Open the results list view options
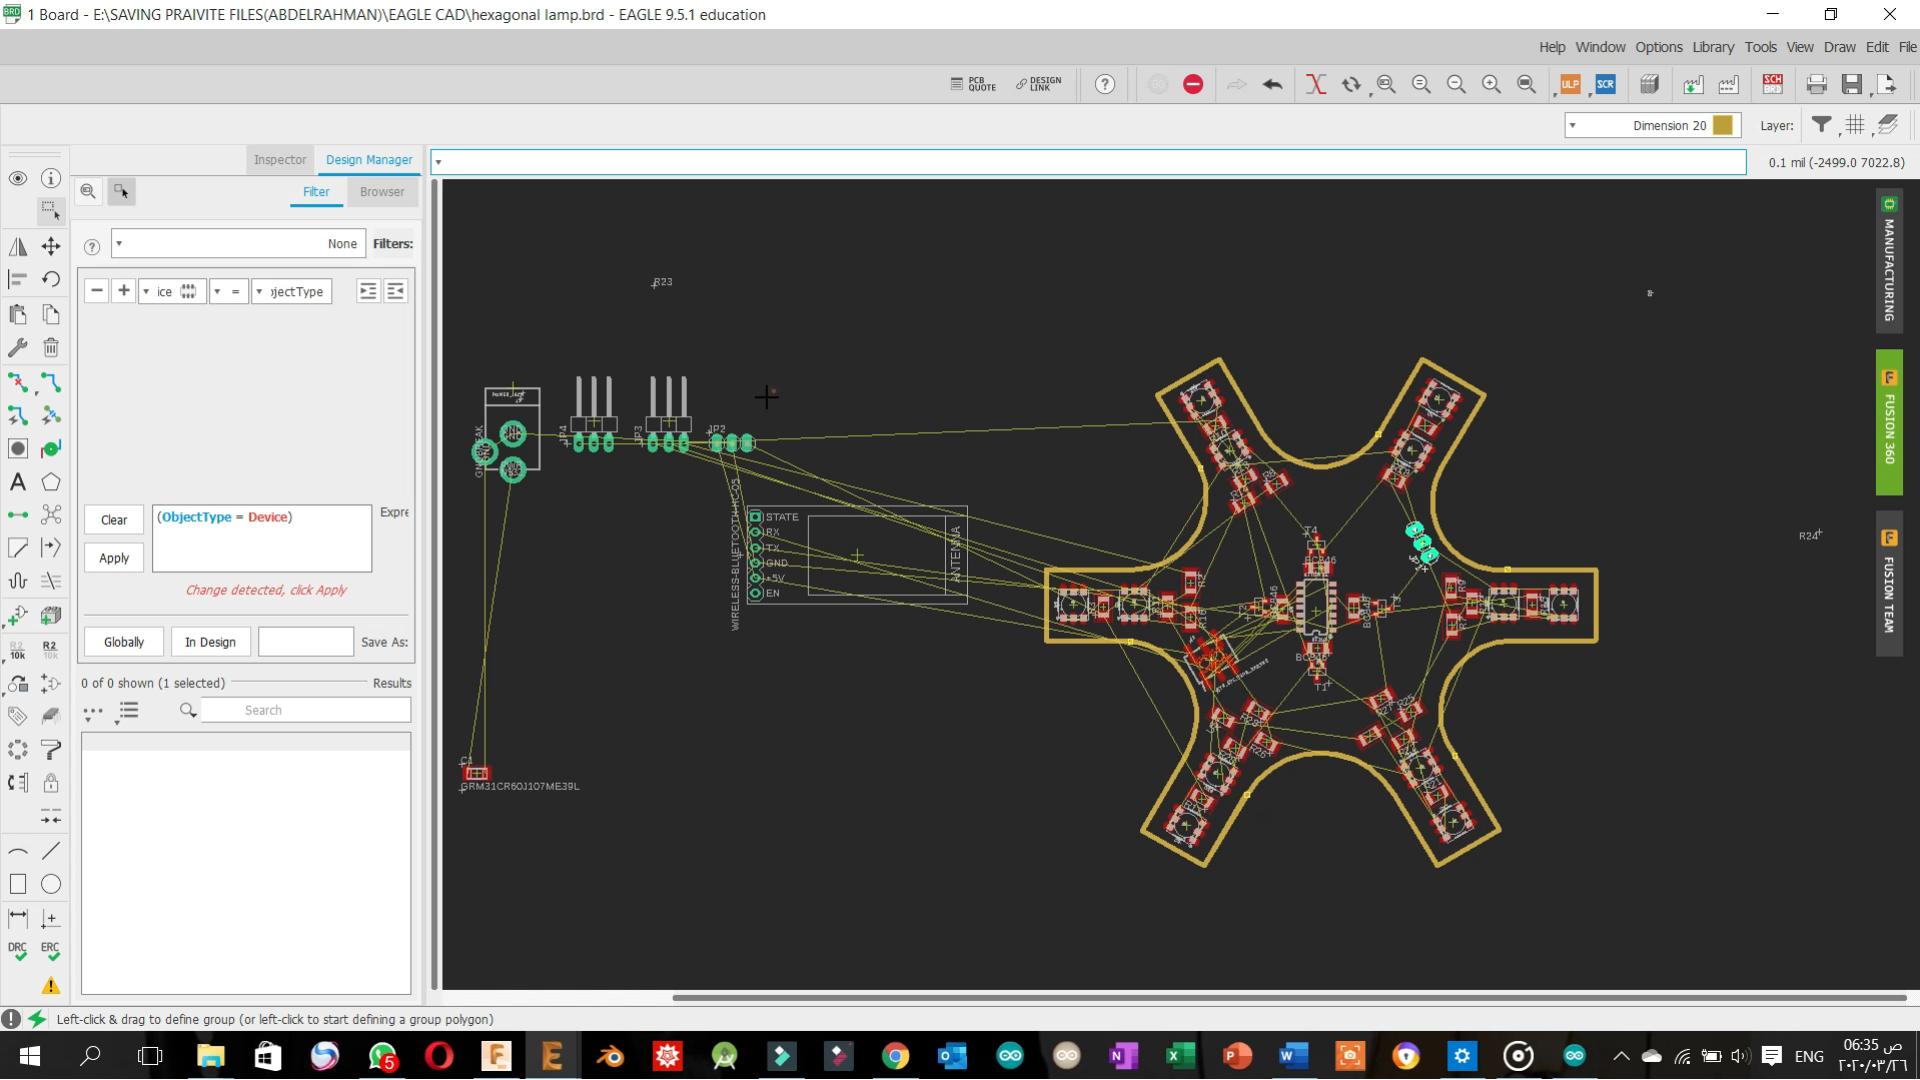 coord(128,711)
